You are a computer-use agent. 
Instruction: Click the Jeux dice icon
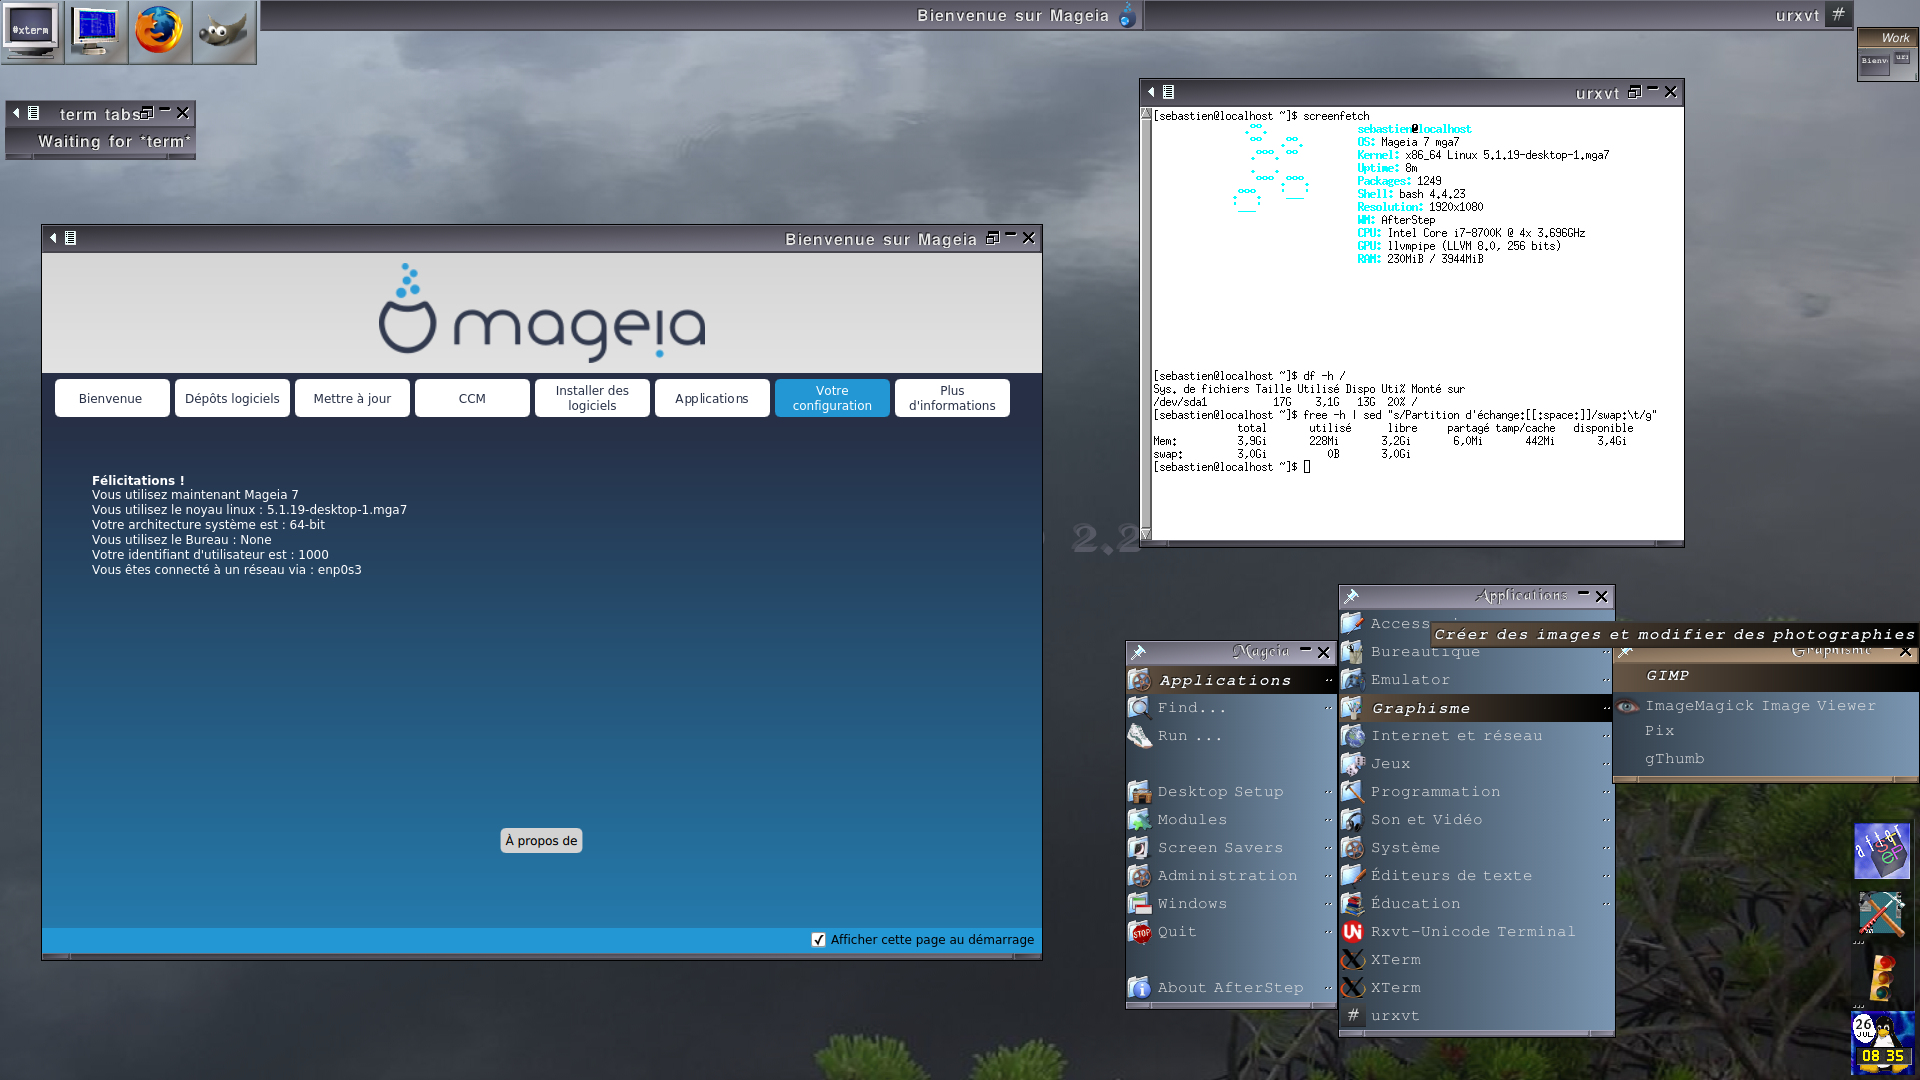[x=1353, y=764]
